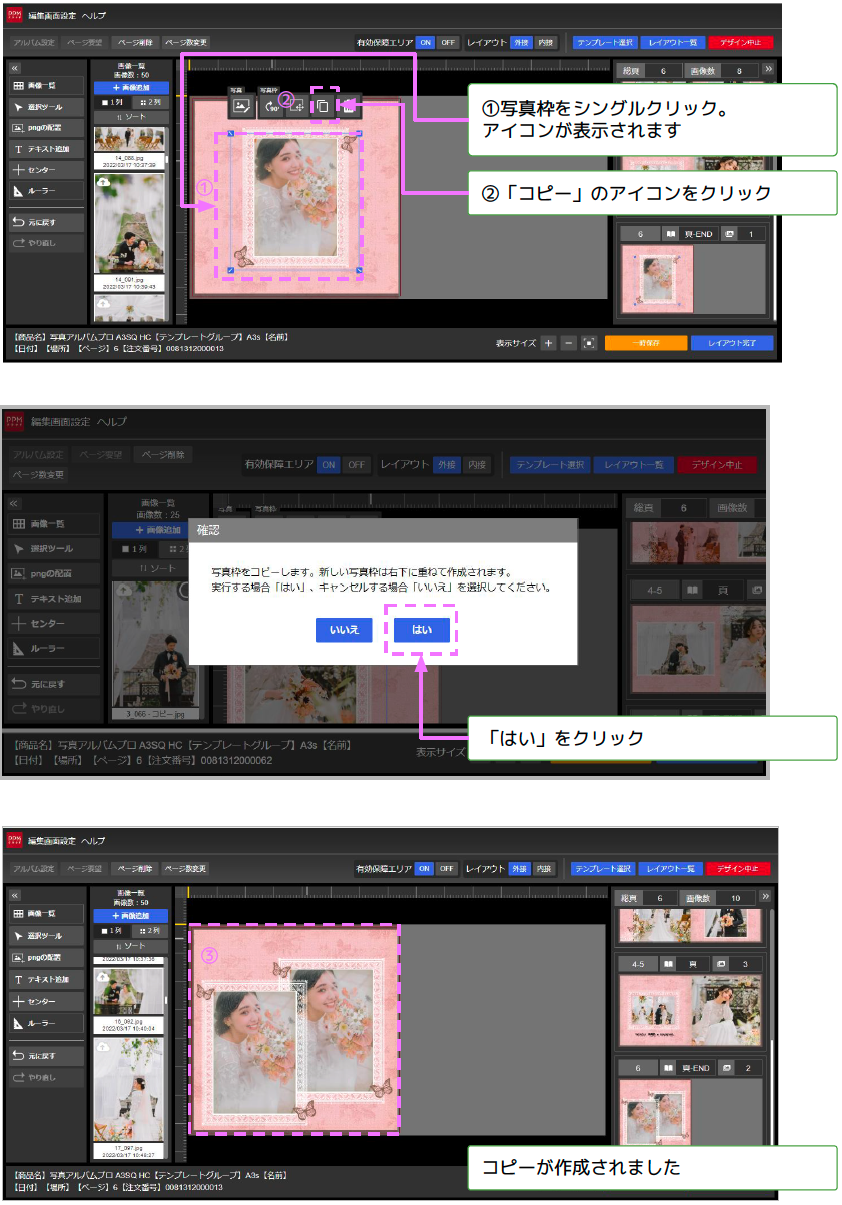Click レイアウト完了 button in top screenshot
This screenshot has height=1205, width=842.
pyautogui.click(x=732, y=343)
